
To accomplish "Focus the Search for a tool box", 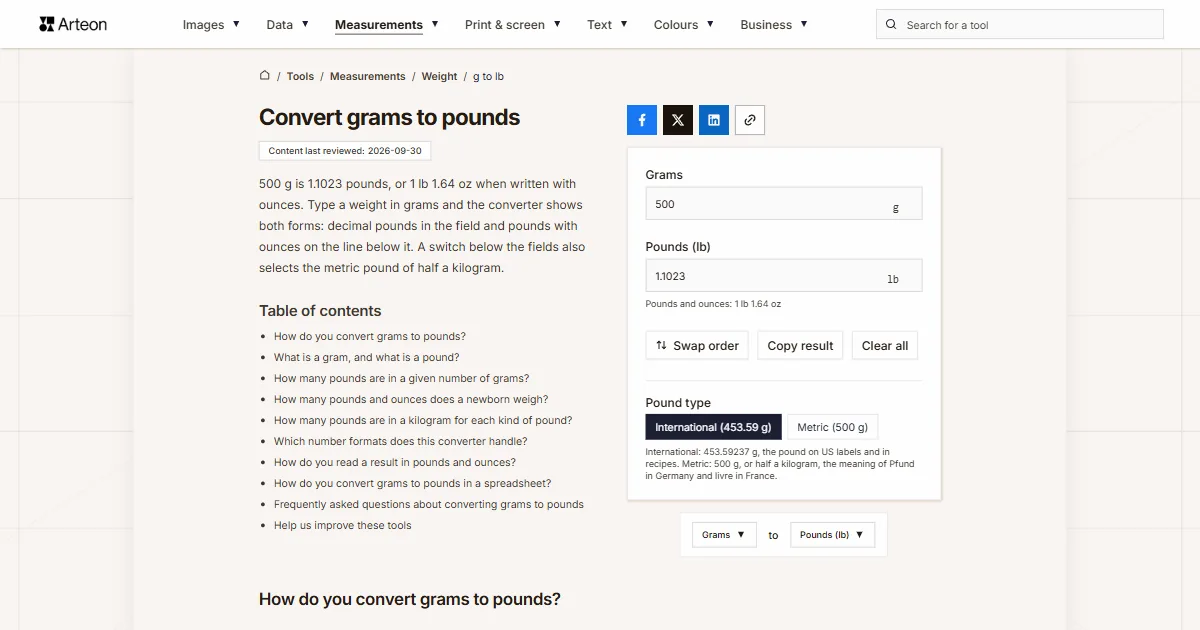I will click(1020, 25).
